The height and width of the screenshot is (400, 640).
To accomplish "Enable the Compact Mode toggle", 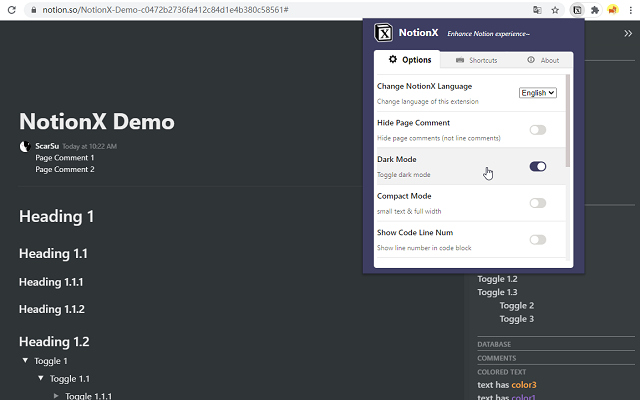I will (538, 203).
